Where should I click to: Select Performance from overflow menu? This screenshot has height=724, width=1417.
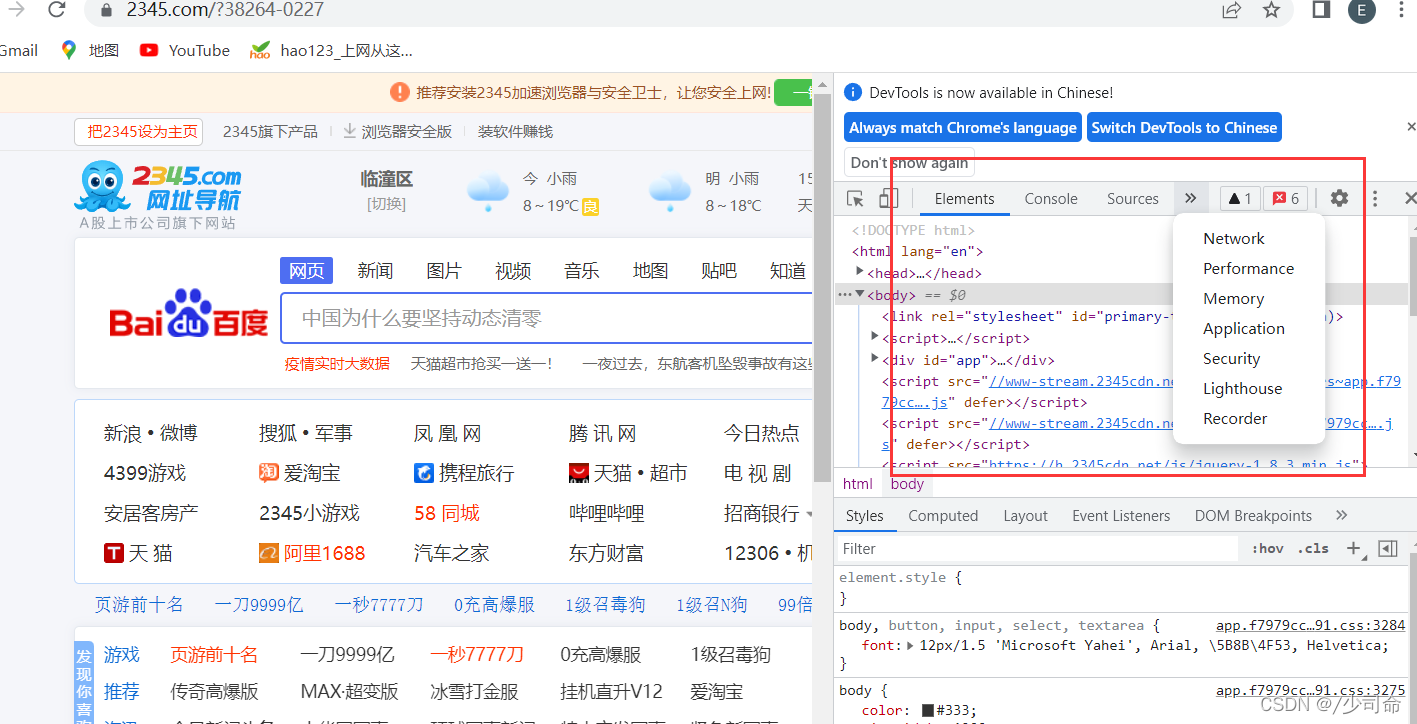pyautogui.click(x=1248, y=268)
